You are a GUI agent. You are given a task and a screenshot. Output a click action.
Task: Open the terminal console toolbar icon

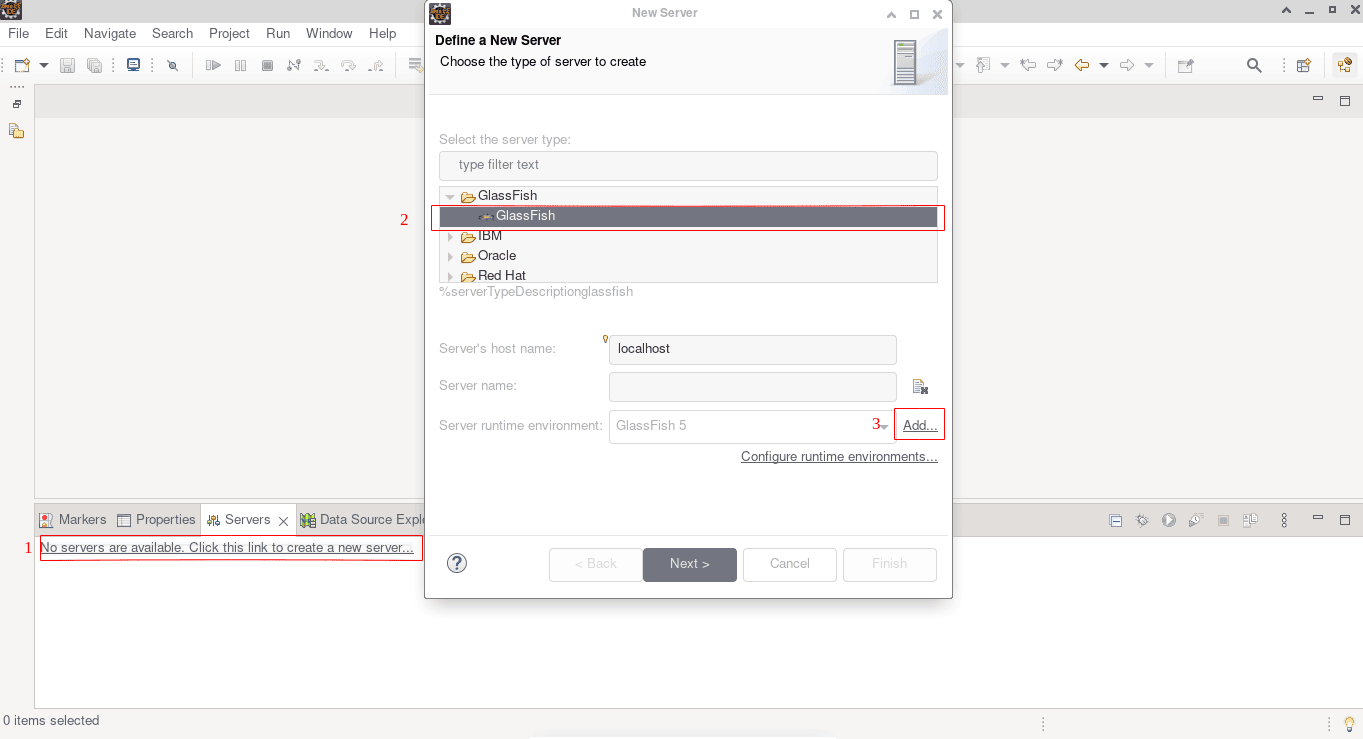[133, 65]
